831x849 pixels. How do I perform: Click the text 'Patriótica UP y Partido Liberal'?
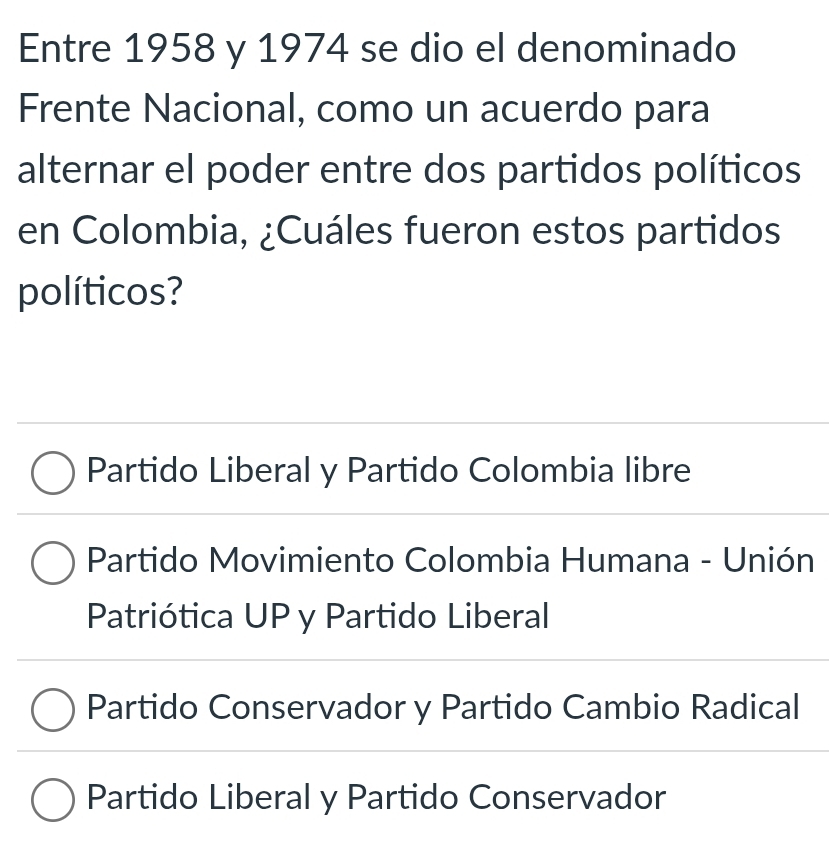[318, 616]
